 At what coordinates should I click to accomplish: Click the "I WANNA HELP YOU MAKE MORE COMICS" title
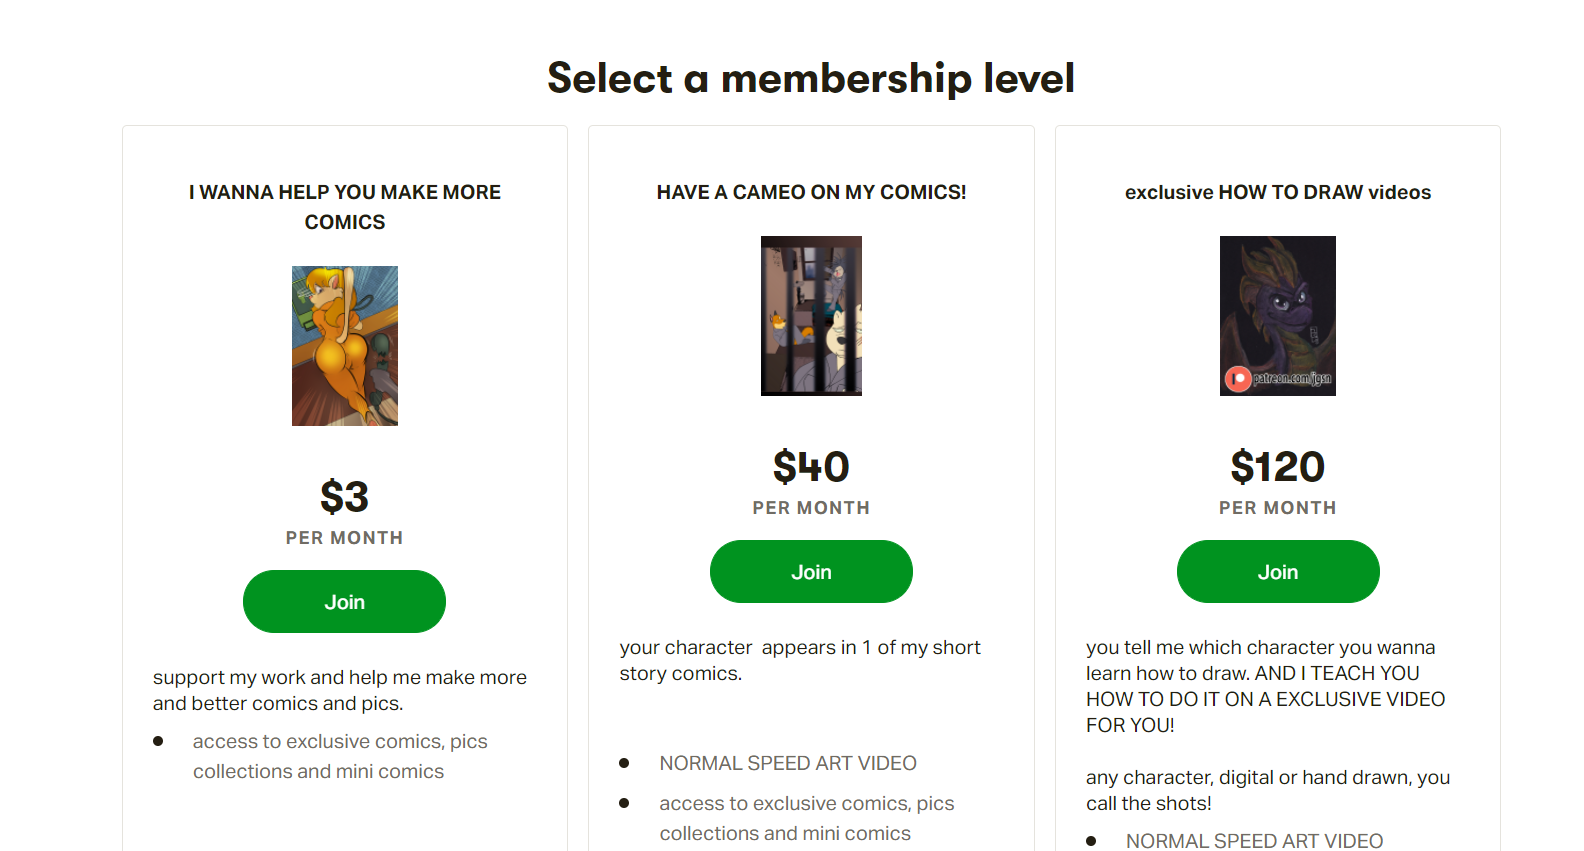pyautogui.click(x=345, y=207)
